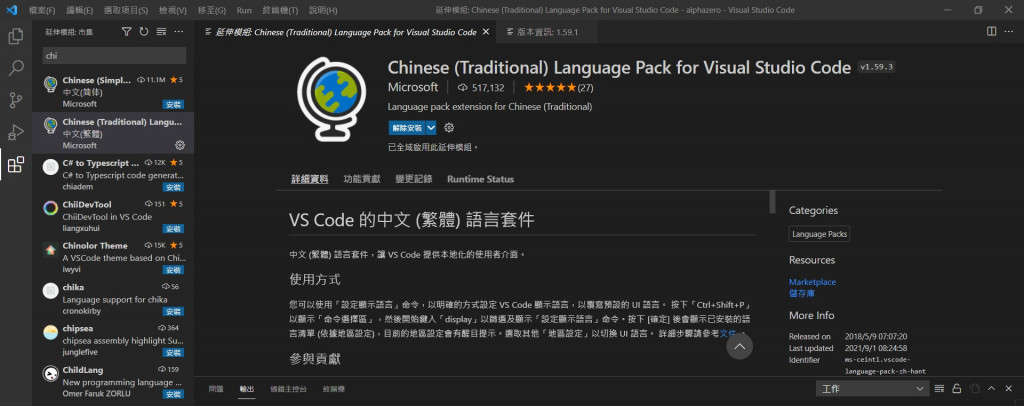
Task: Close the bottom output panel
Action: click(1009, 388)
